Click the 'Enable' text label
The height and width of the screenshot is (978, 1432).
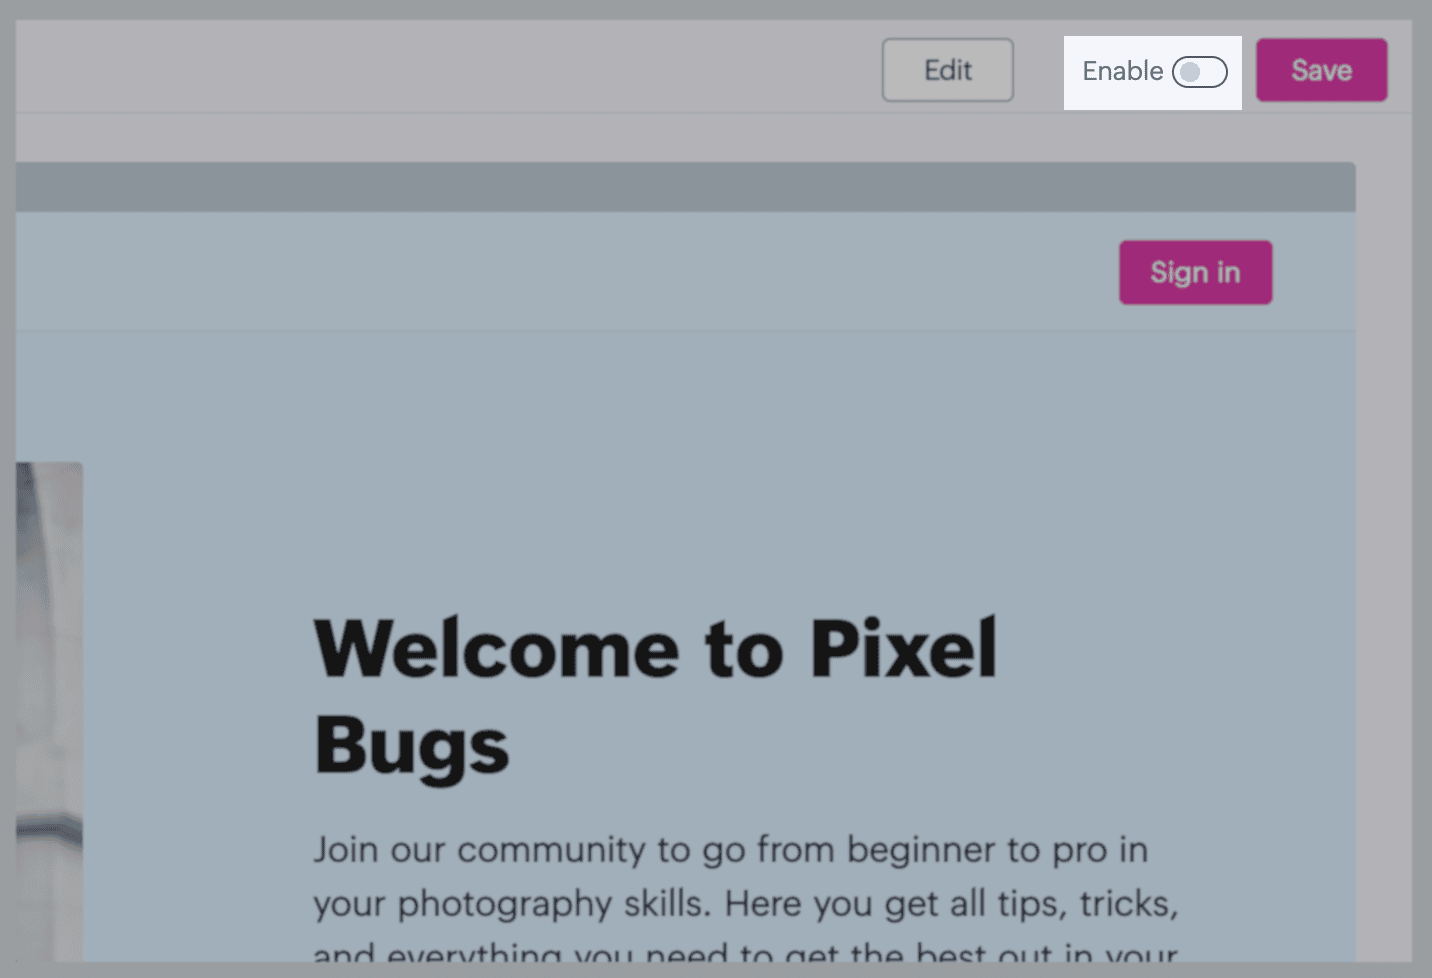coord(1122,71)
